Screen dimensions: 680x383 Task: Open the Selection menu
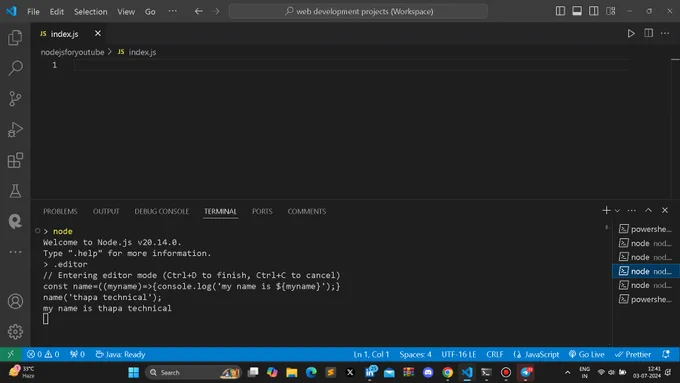tap(90, 12)
